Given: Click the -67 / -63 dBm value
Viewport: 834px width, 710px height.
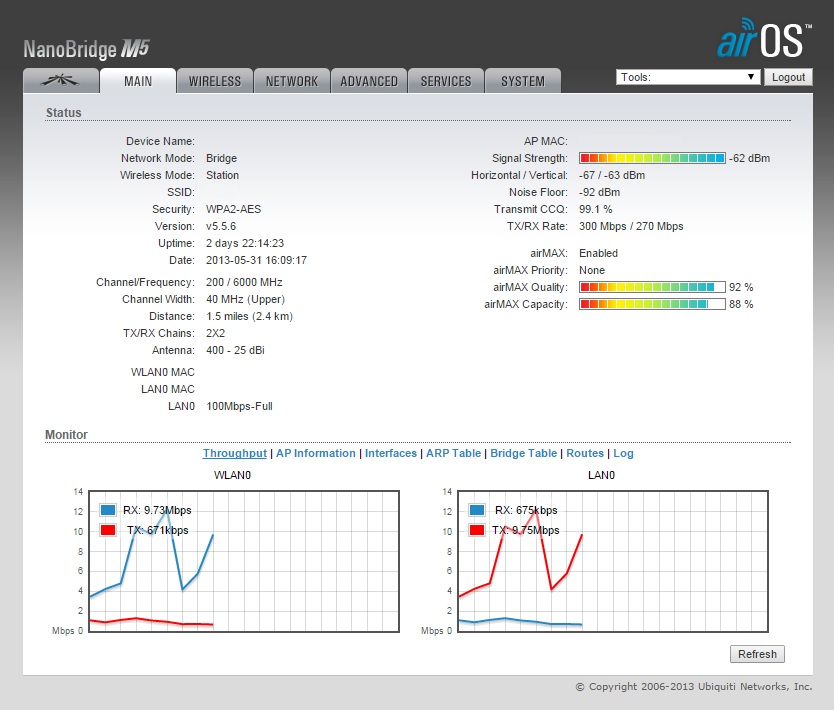Looking at the screenshot, I should pos(612,175).
